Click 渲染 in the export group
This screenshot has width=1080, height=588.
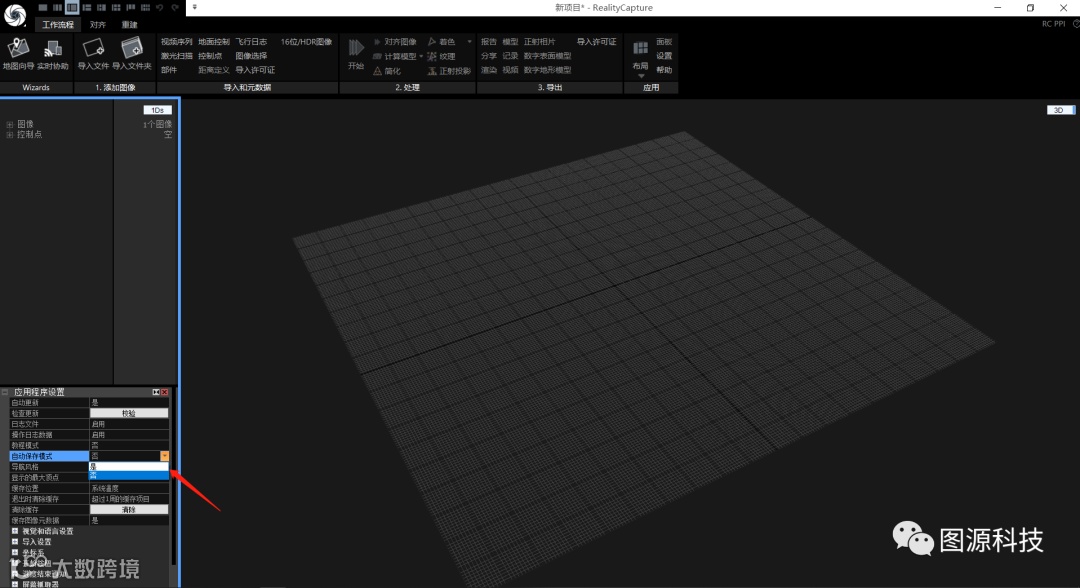tap(488, 70)
